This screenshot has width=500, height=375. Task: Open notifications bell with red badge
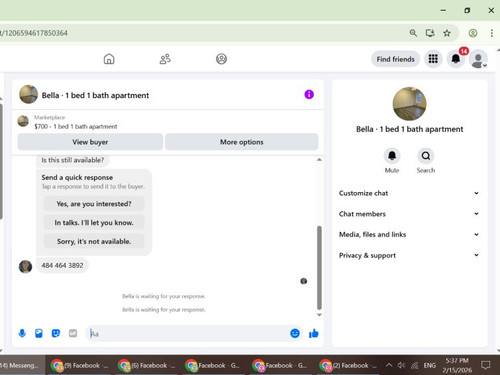tap(456, 59)
